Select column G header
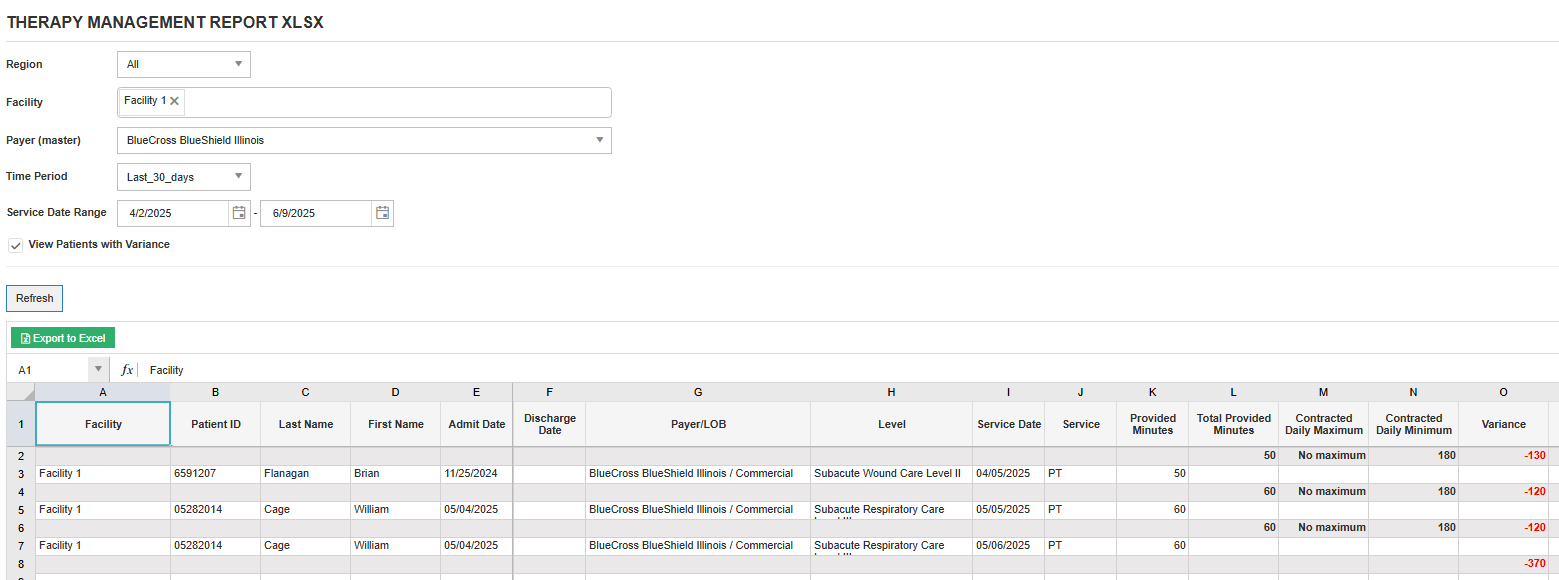Screen dimensions: 1559x580 [698, 392]
